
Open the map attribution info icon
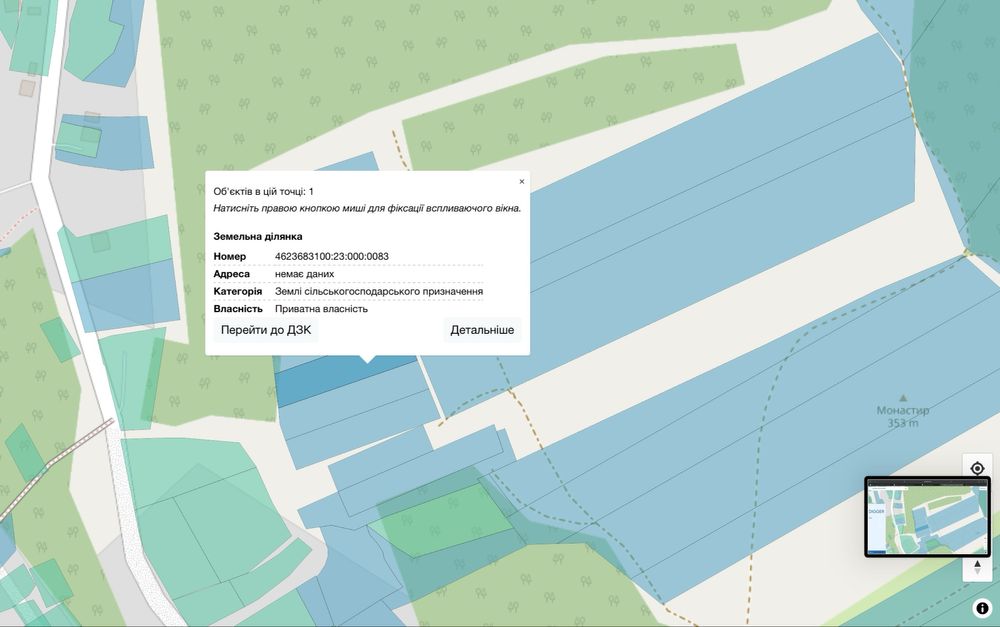[982, 609]
